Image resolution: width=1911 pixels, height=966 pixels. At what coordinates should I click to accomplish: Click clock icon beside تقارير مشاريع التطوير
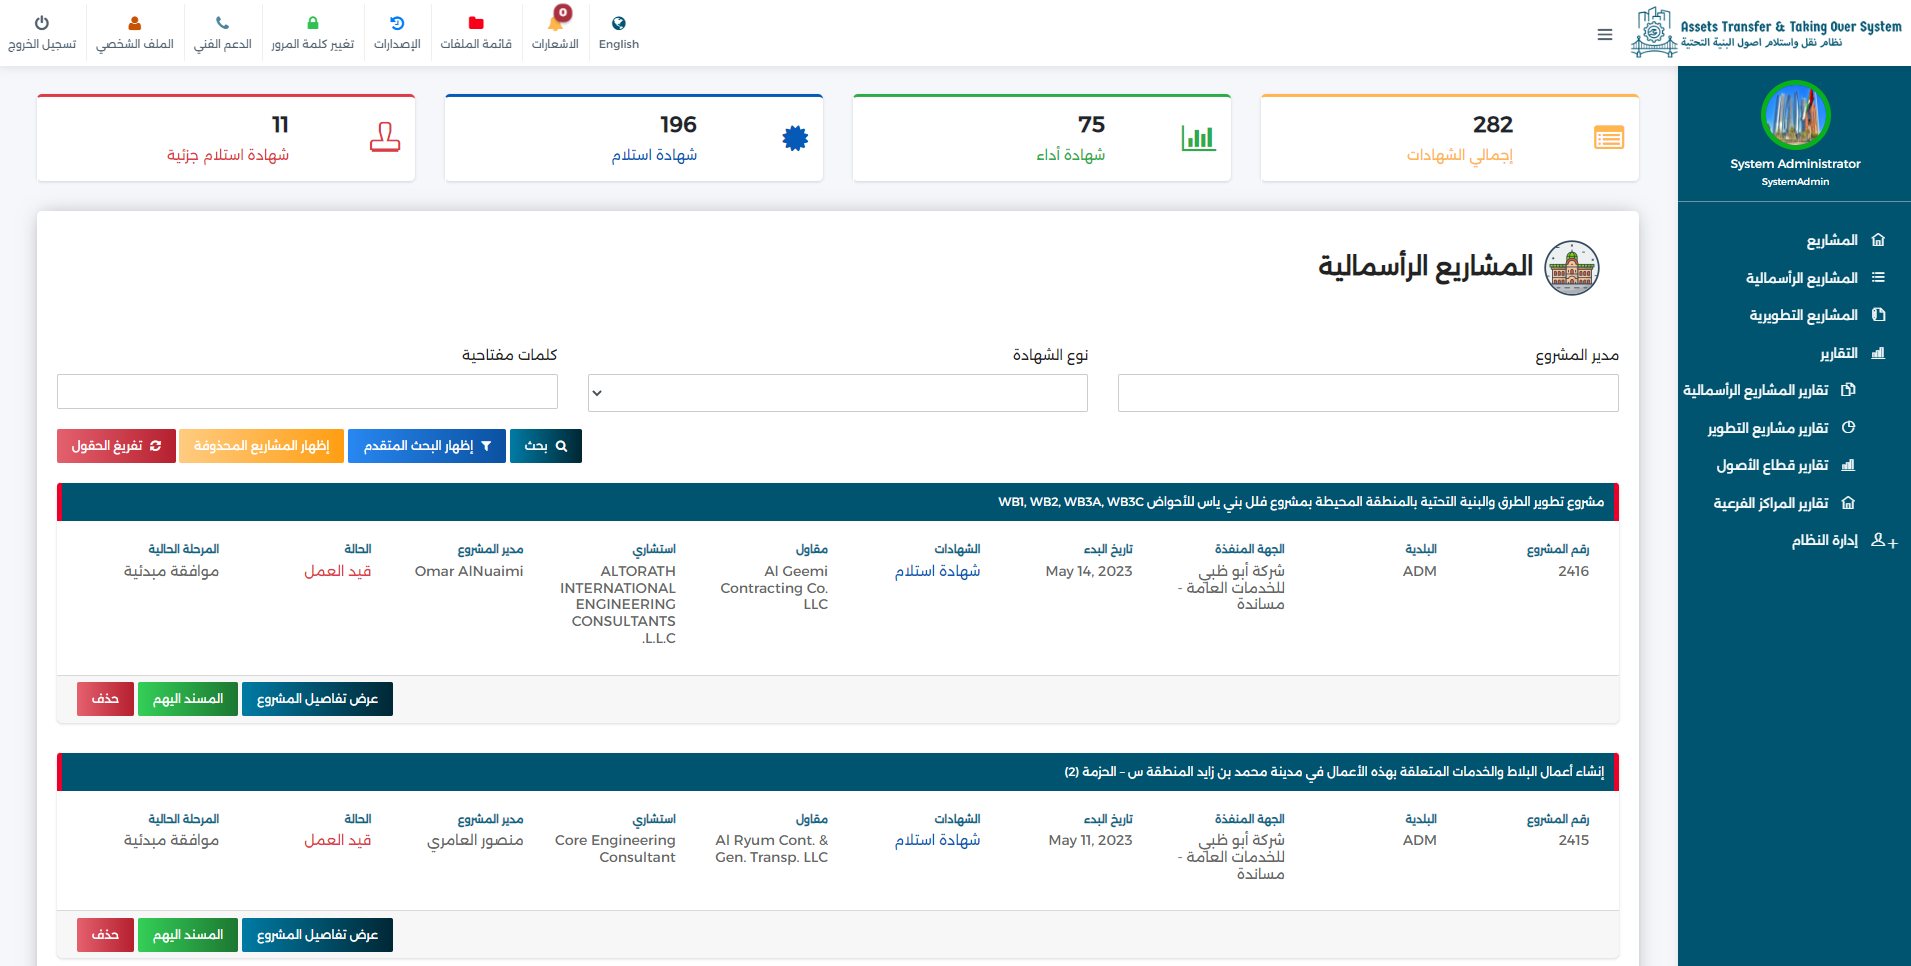1848,428
